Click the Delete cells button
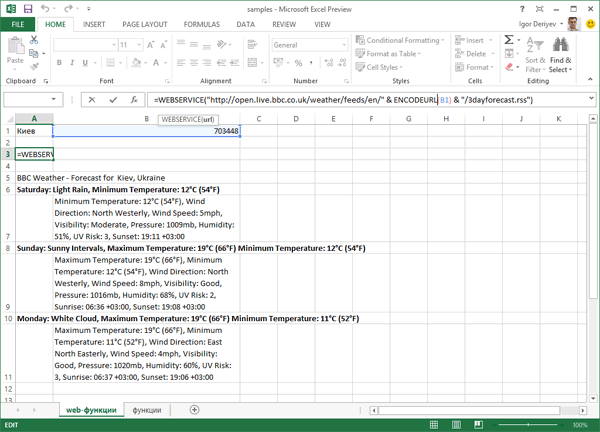 471,54
